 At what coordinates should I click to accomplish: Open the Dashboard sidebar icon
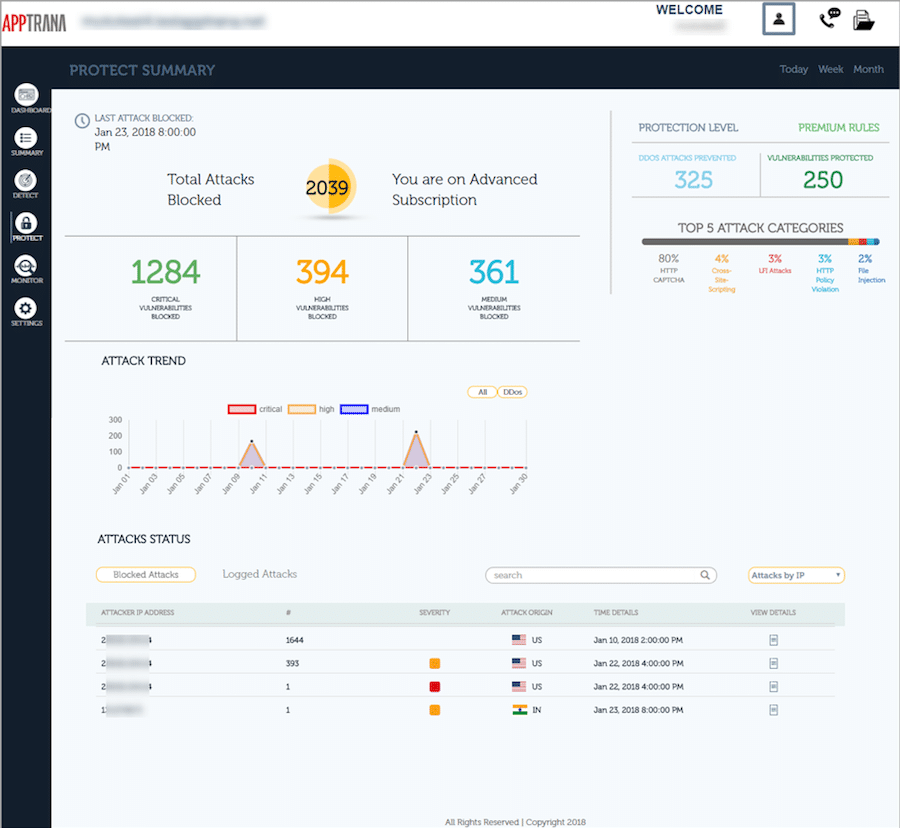coord(27,94)
